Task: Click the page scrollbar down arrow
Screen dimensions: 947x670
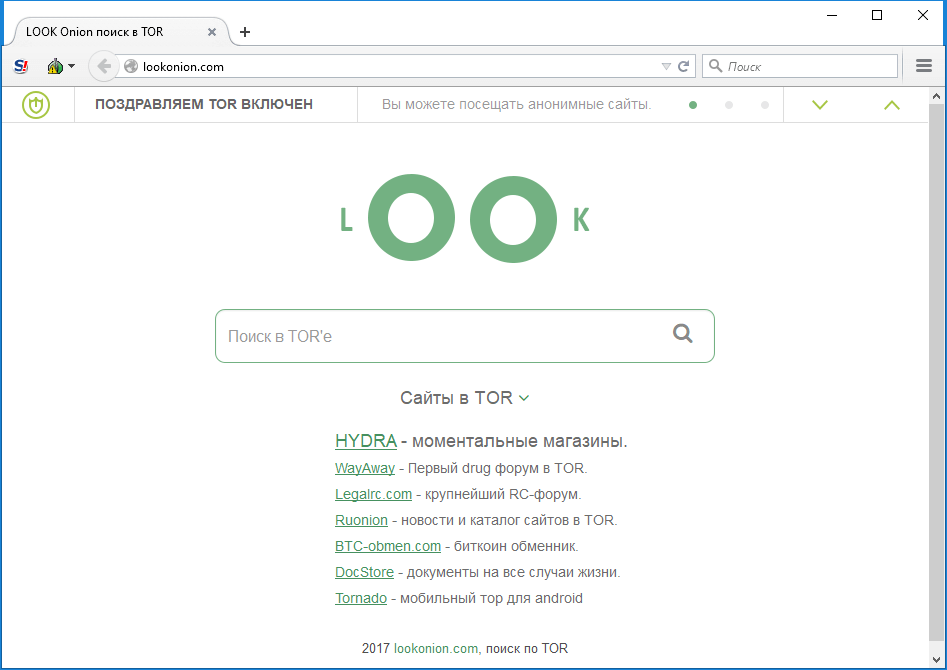Action: (x=937, y=659)
